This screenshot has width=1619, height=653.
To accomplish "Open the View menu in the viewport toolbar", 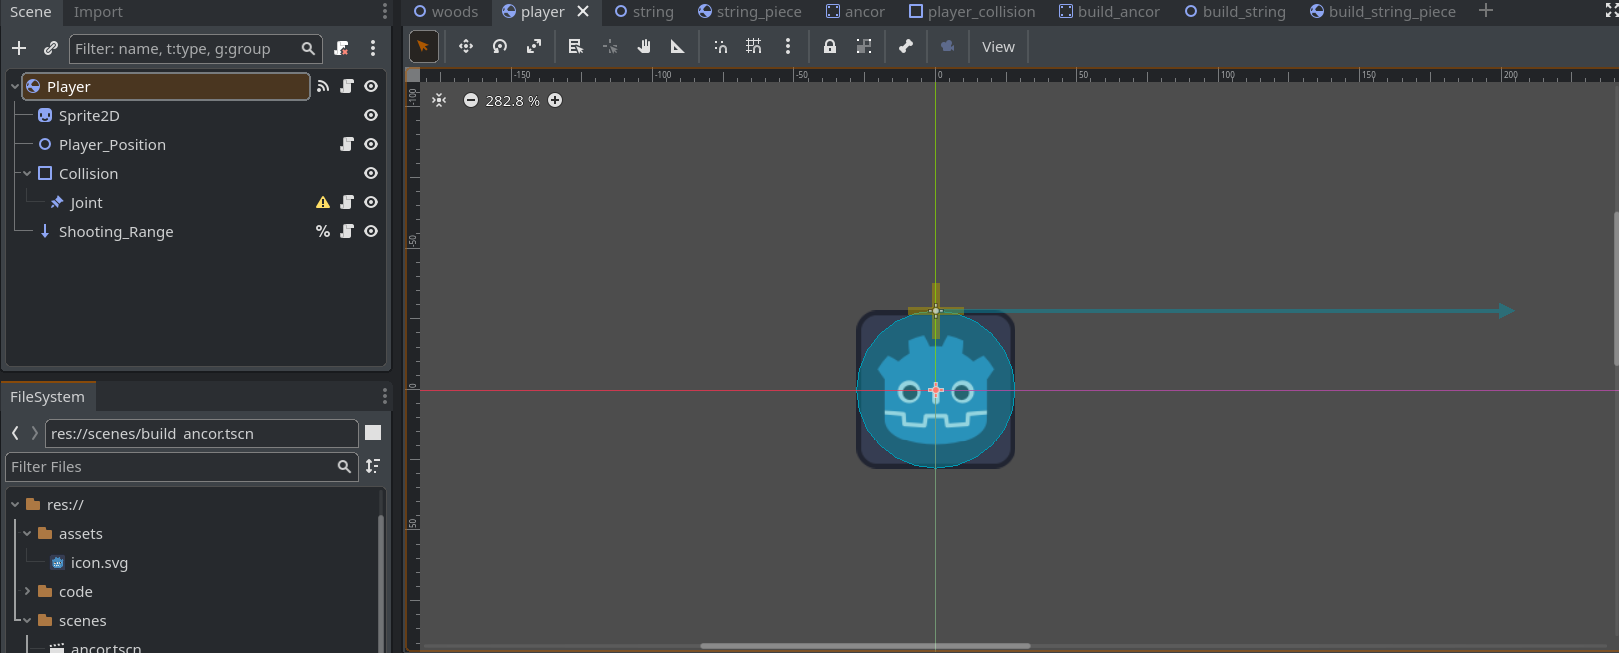I will (998, 46).
